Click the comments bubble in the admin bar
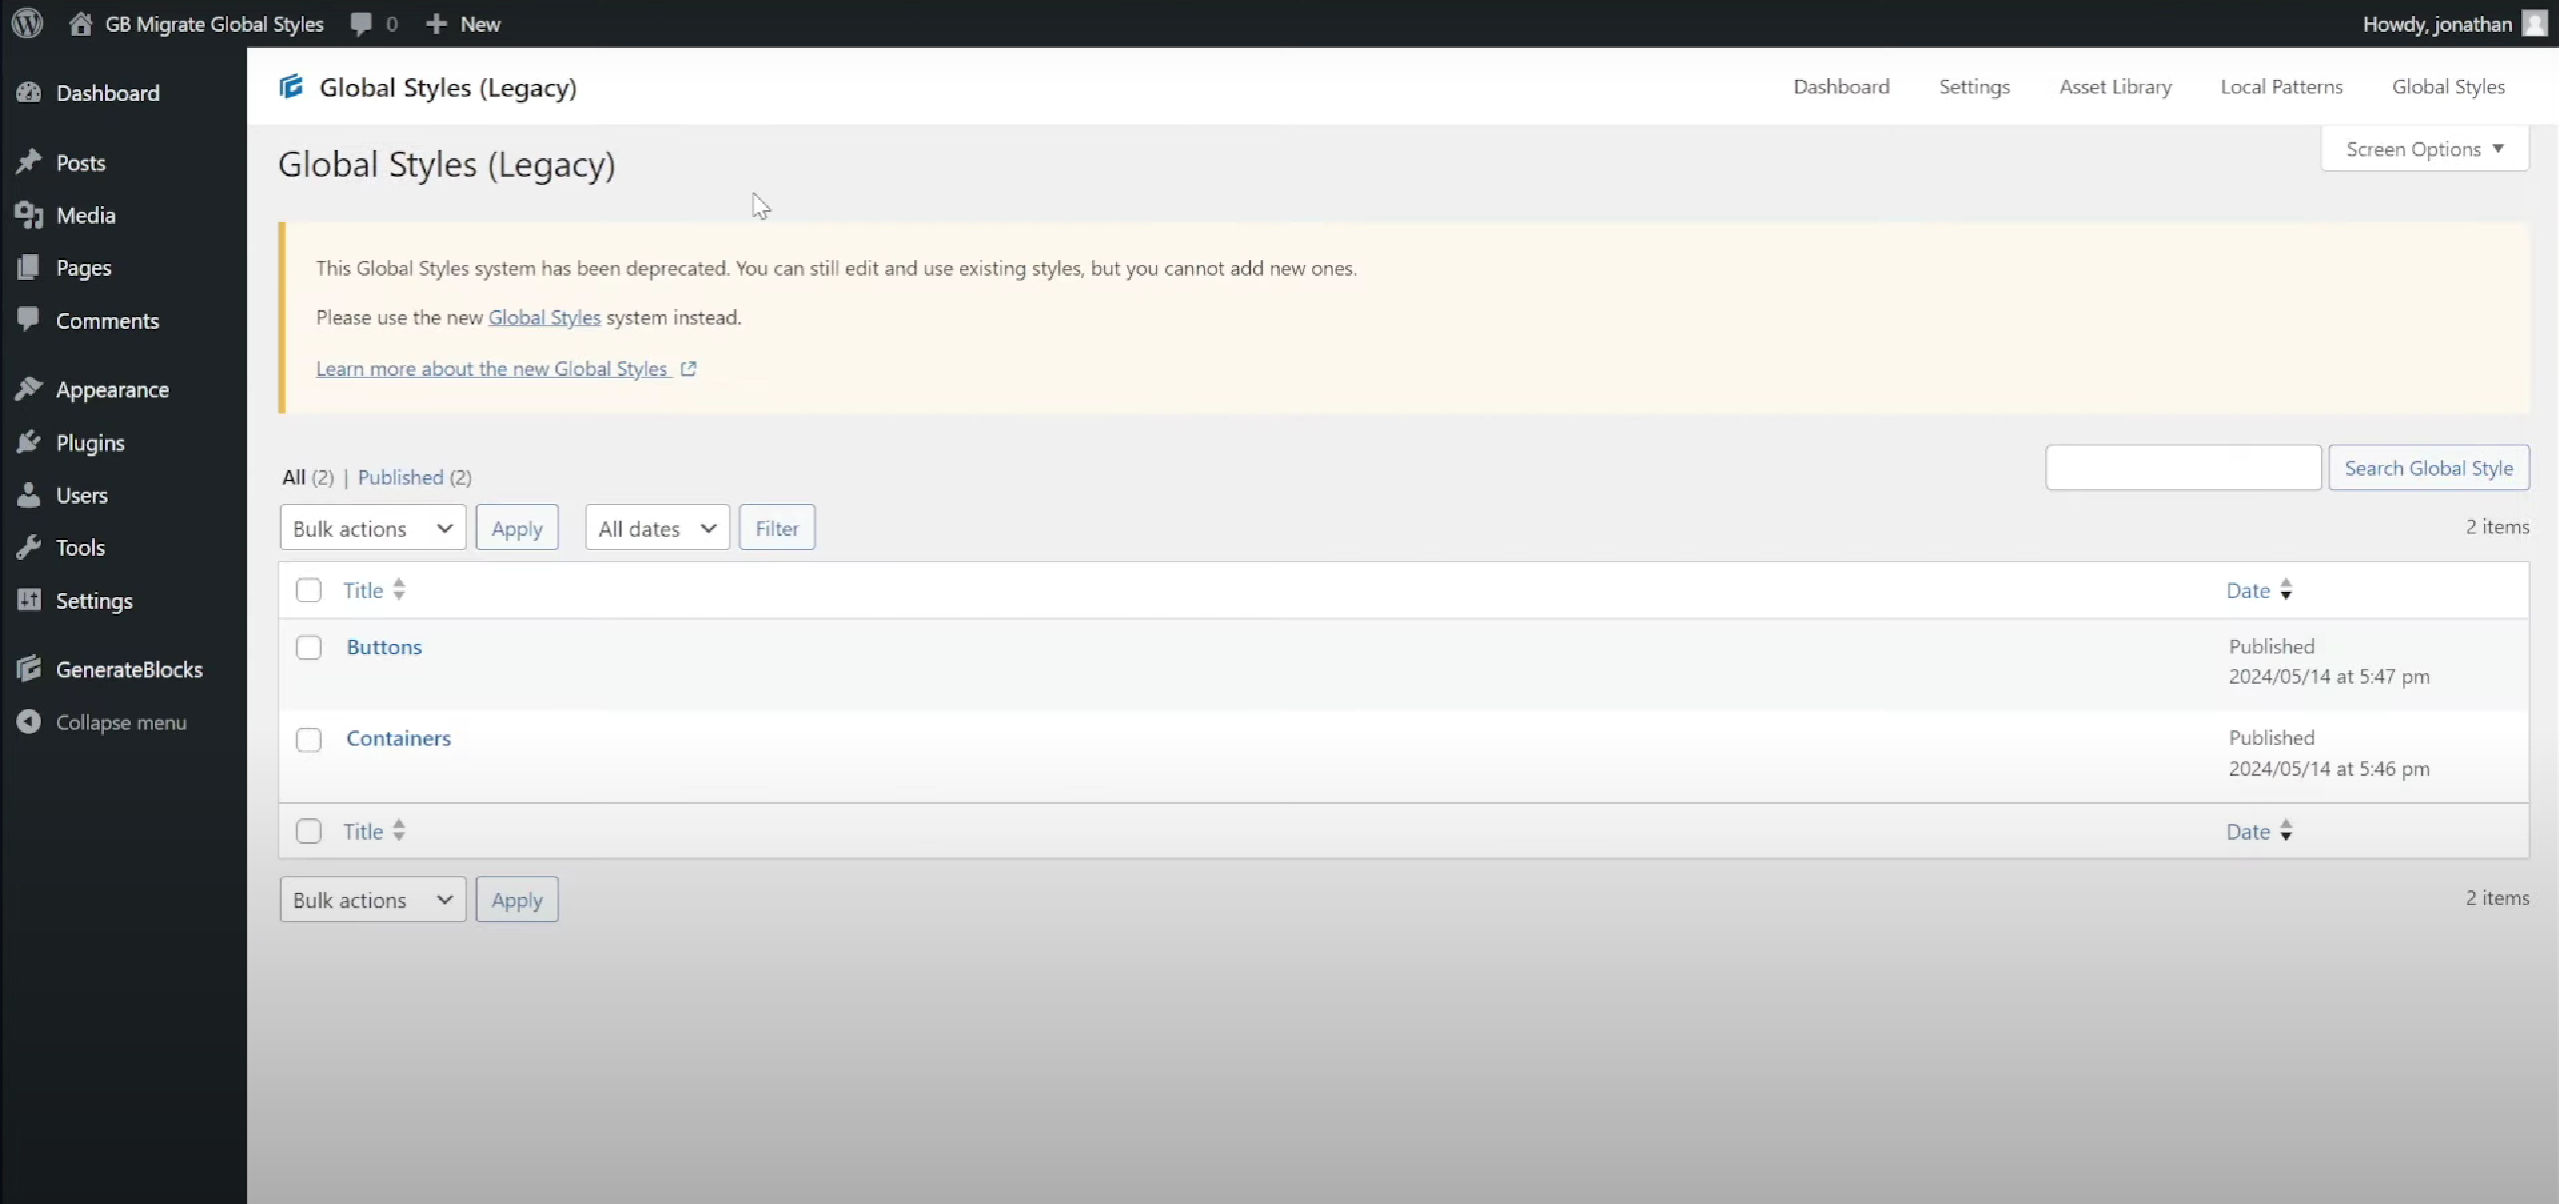 362,23
